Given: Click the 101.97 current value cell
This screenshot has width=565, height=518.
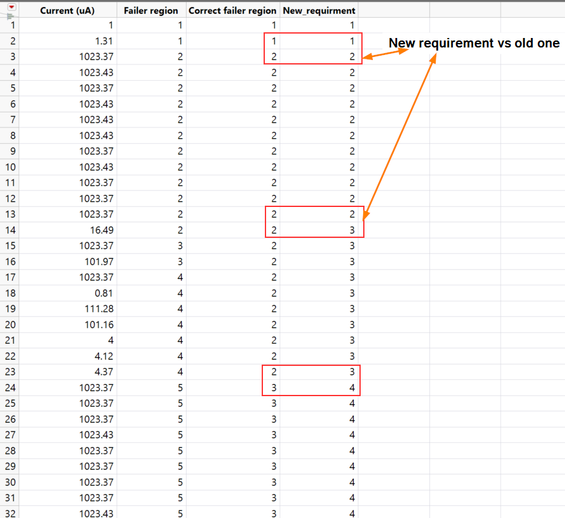Looking at the screenshot, I should point(99,262).
